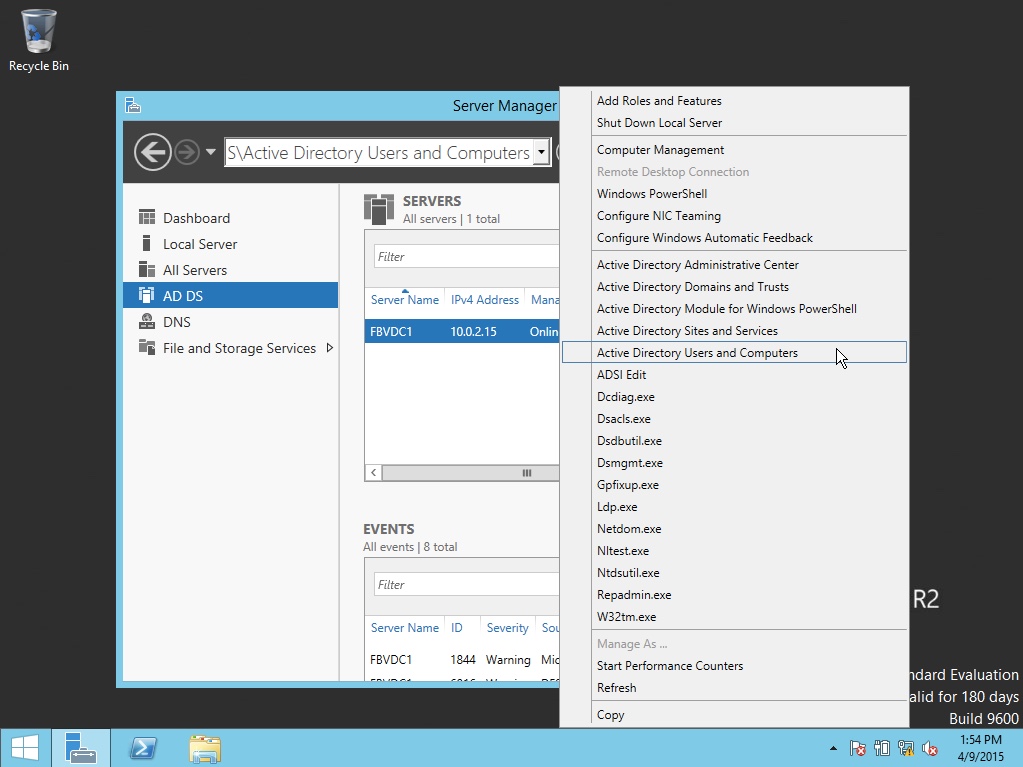Image resolution: width=1023 pixels, height=767 pixels.
Task: Click the breadcrumb address field
Action: click(379, 153)
